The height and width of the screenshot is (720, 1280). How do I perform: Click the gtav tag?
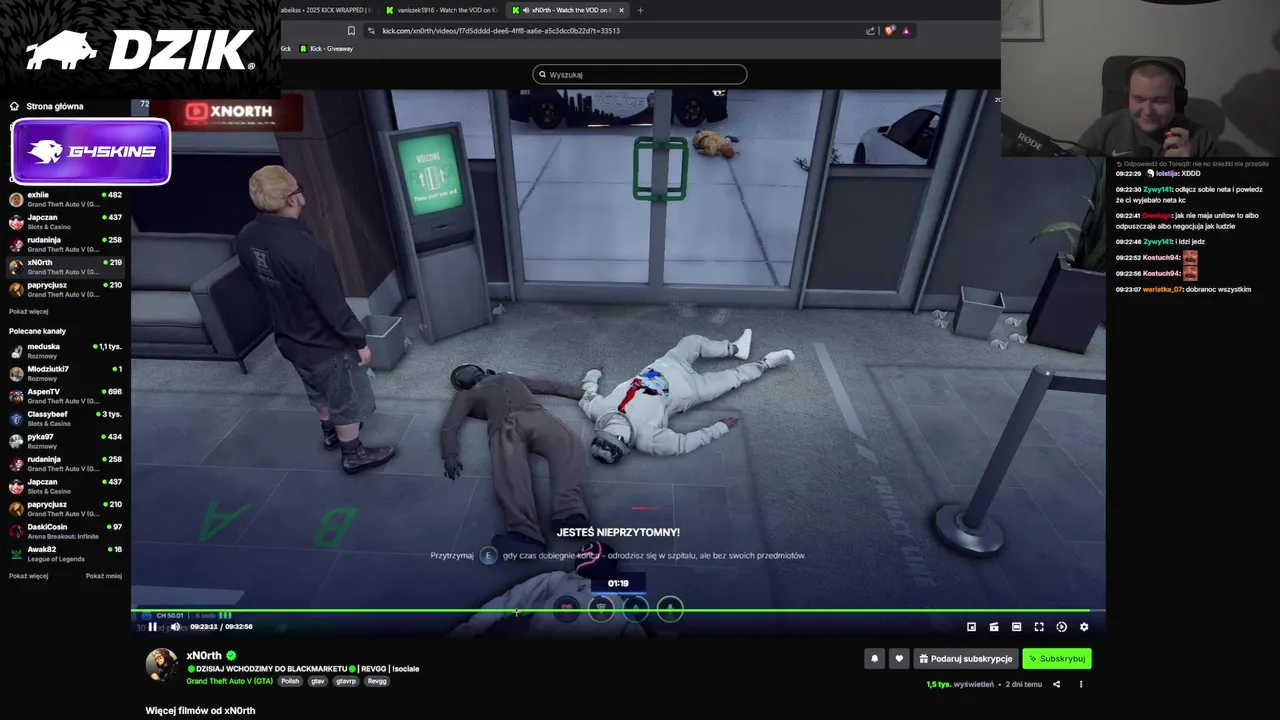pyautogui.click(x=318, y=681)
